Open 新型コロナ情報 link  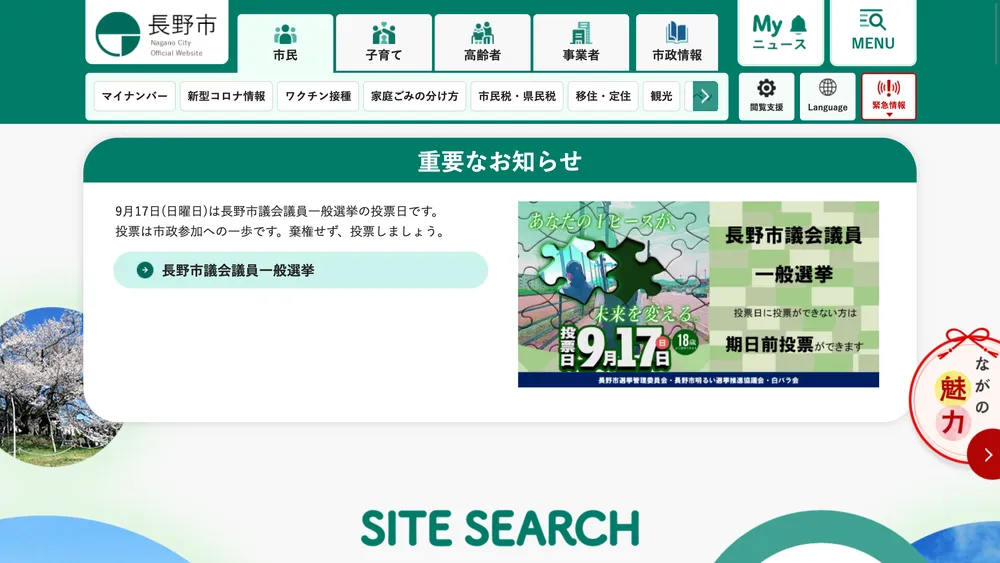point(226,96)
